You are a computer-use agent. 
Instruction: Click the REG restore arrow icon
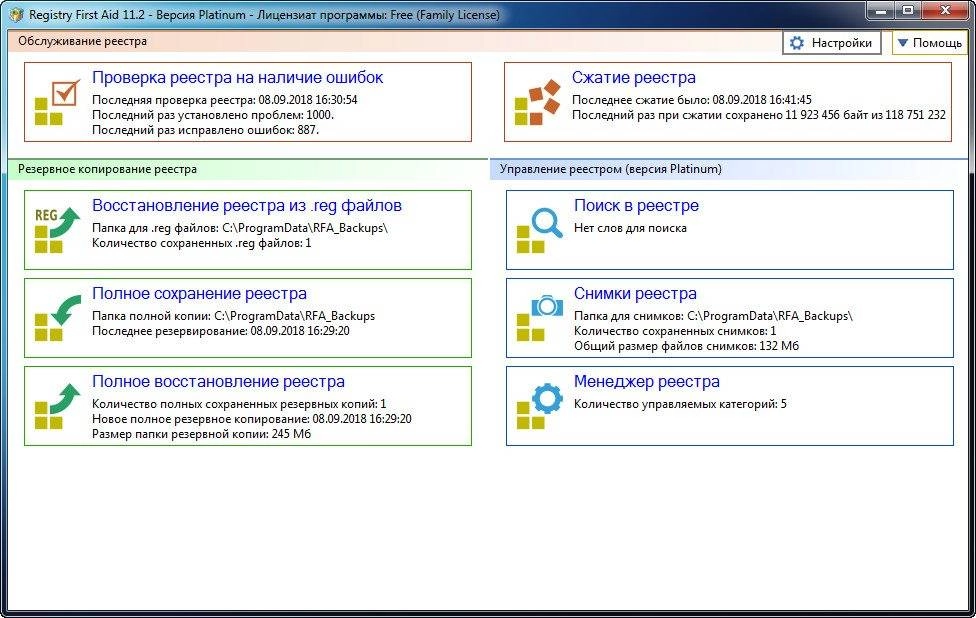(x=57, y=230)
